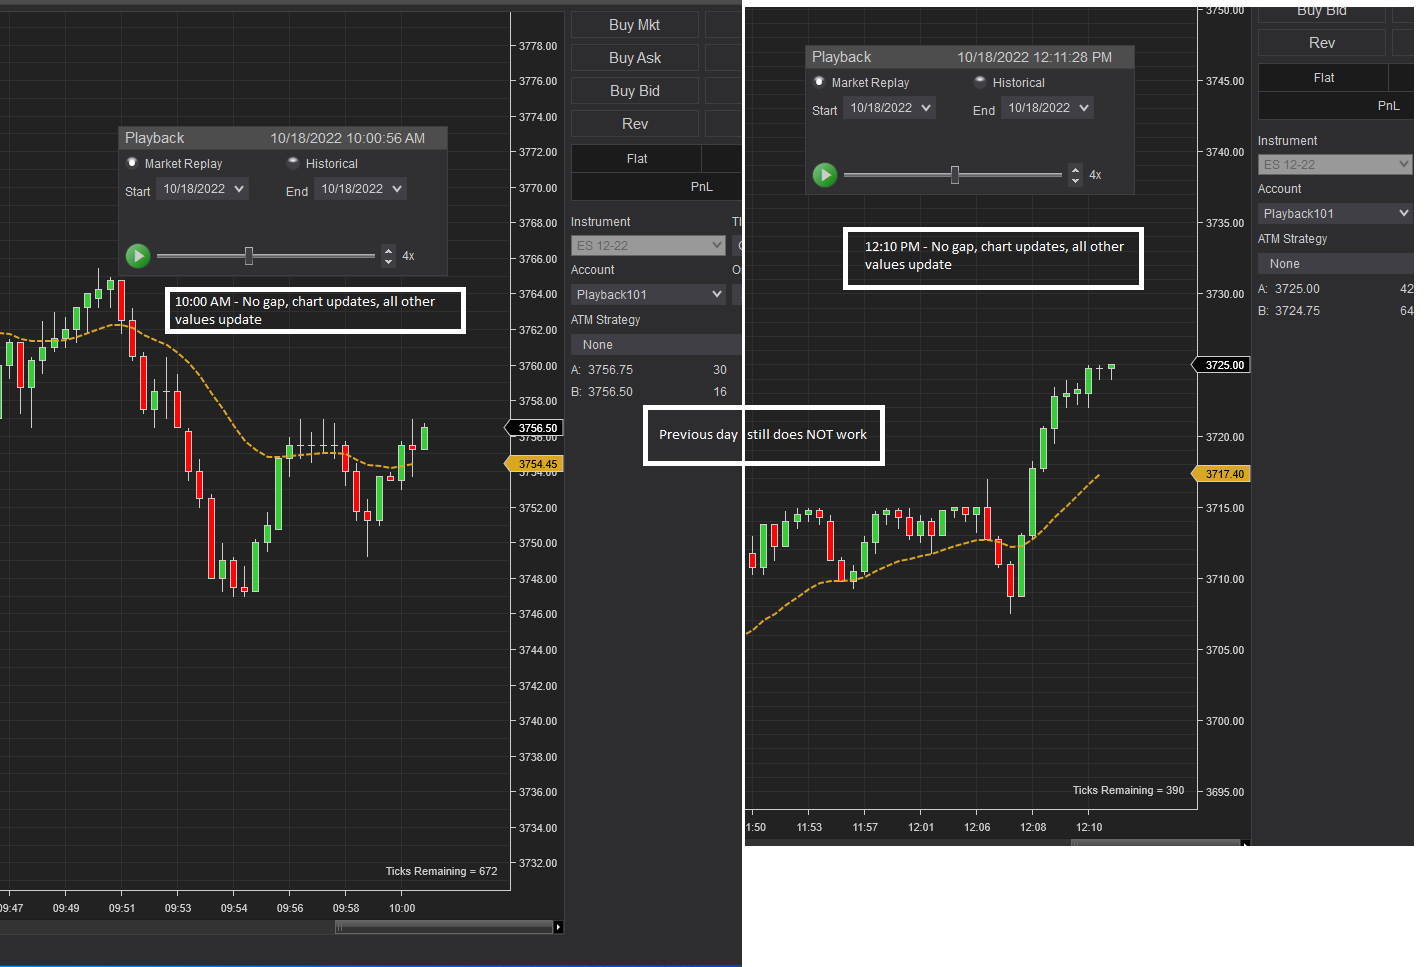Viewport: 1428px width, 967px height.
Task: Click Flat beside the 12:10 PM chart
Action: click(1324, 78)
